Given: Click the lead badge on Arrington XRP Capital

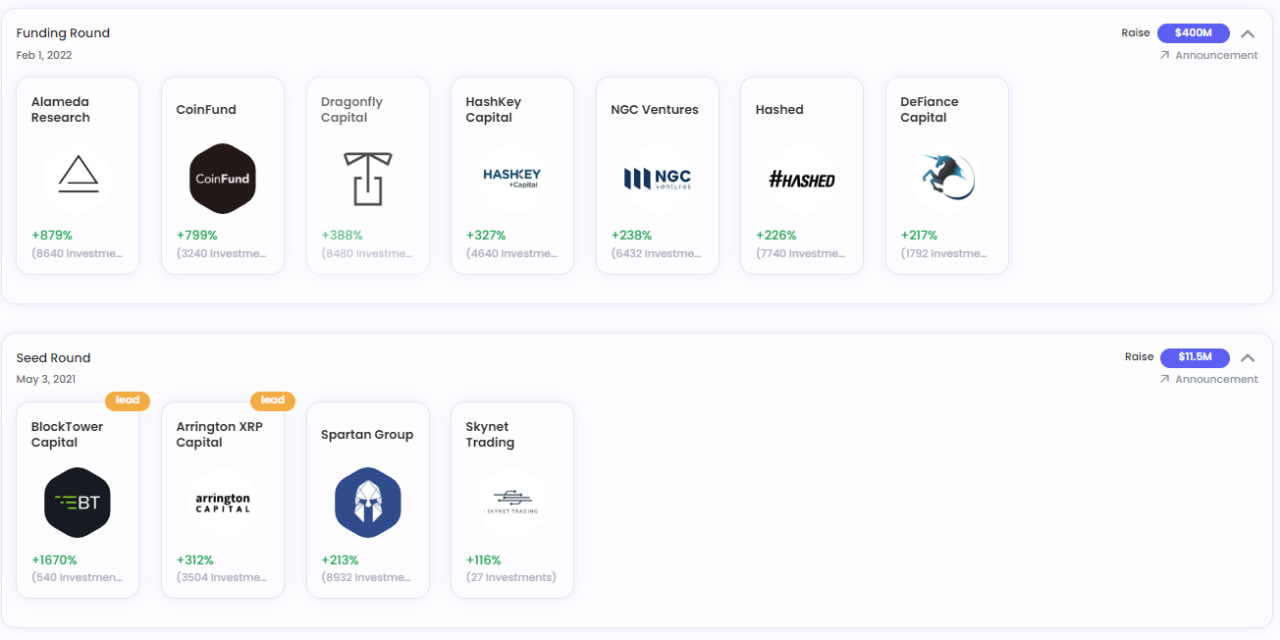Looking at the screenshot, I should point(273,400).
